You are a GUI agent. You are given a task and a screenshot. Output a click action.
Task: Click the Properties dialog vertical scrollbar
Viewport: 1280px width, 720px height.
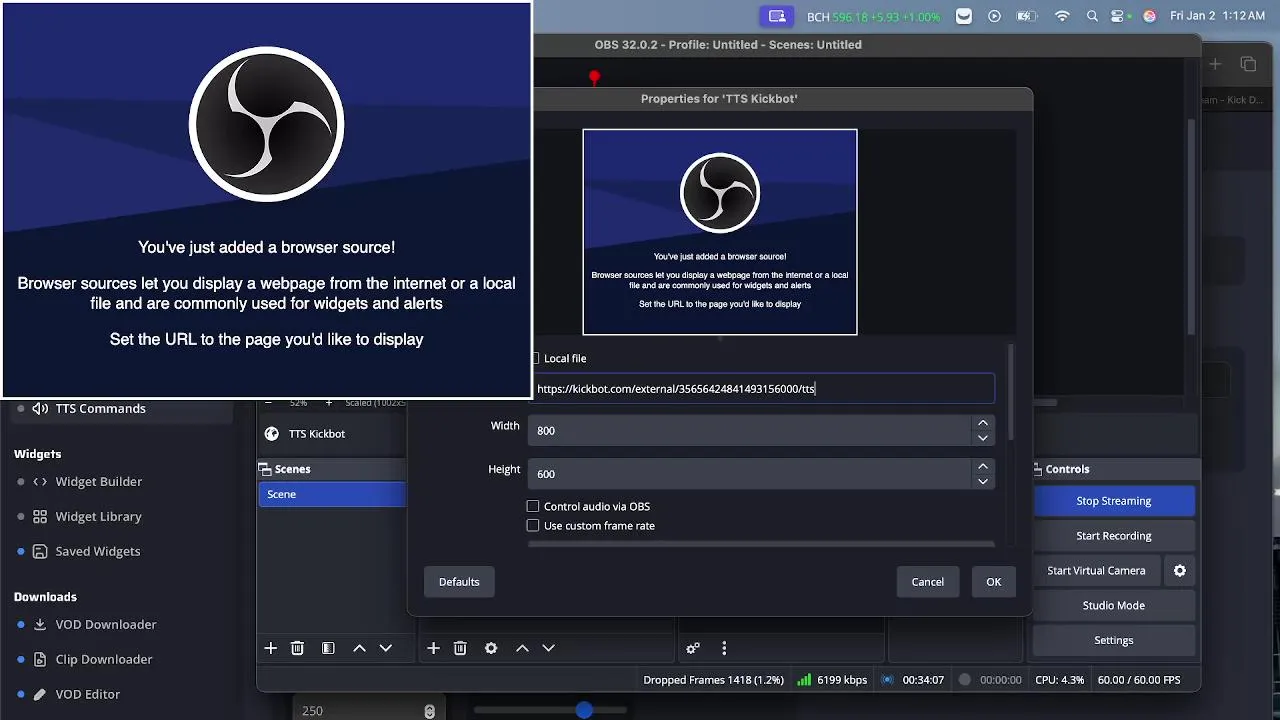click(1010, 390)
